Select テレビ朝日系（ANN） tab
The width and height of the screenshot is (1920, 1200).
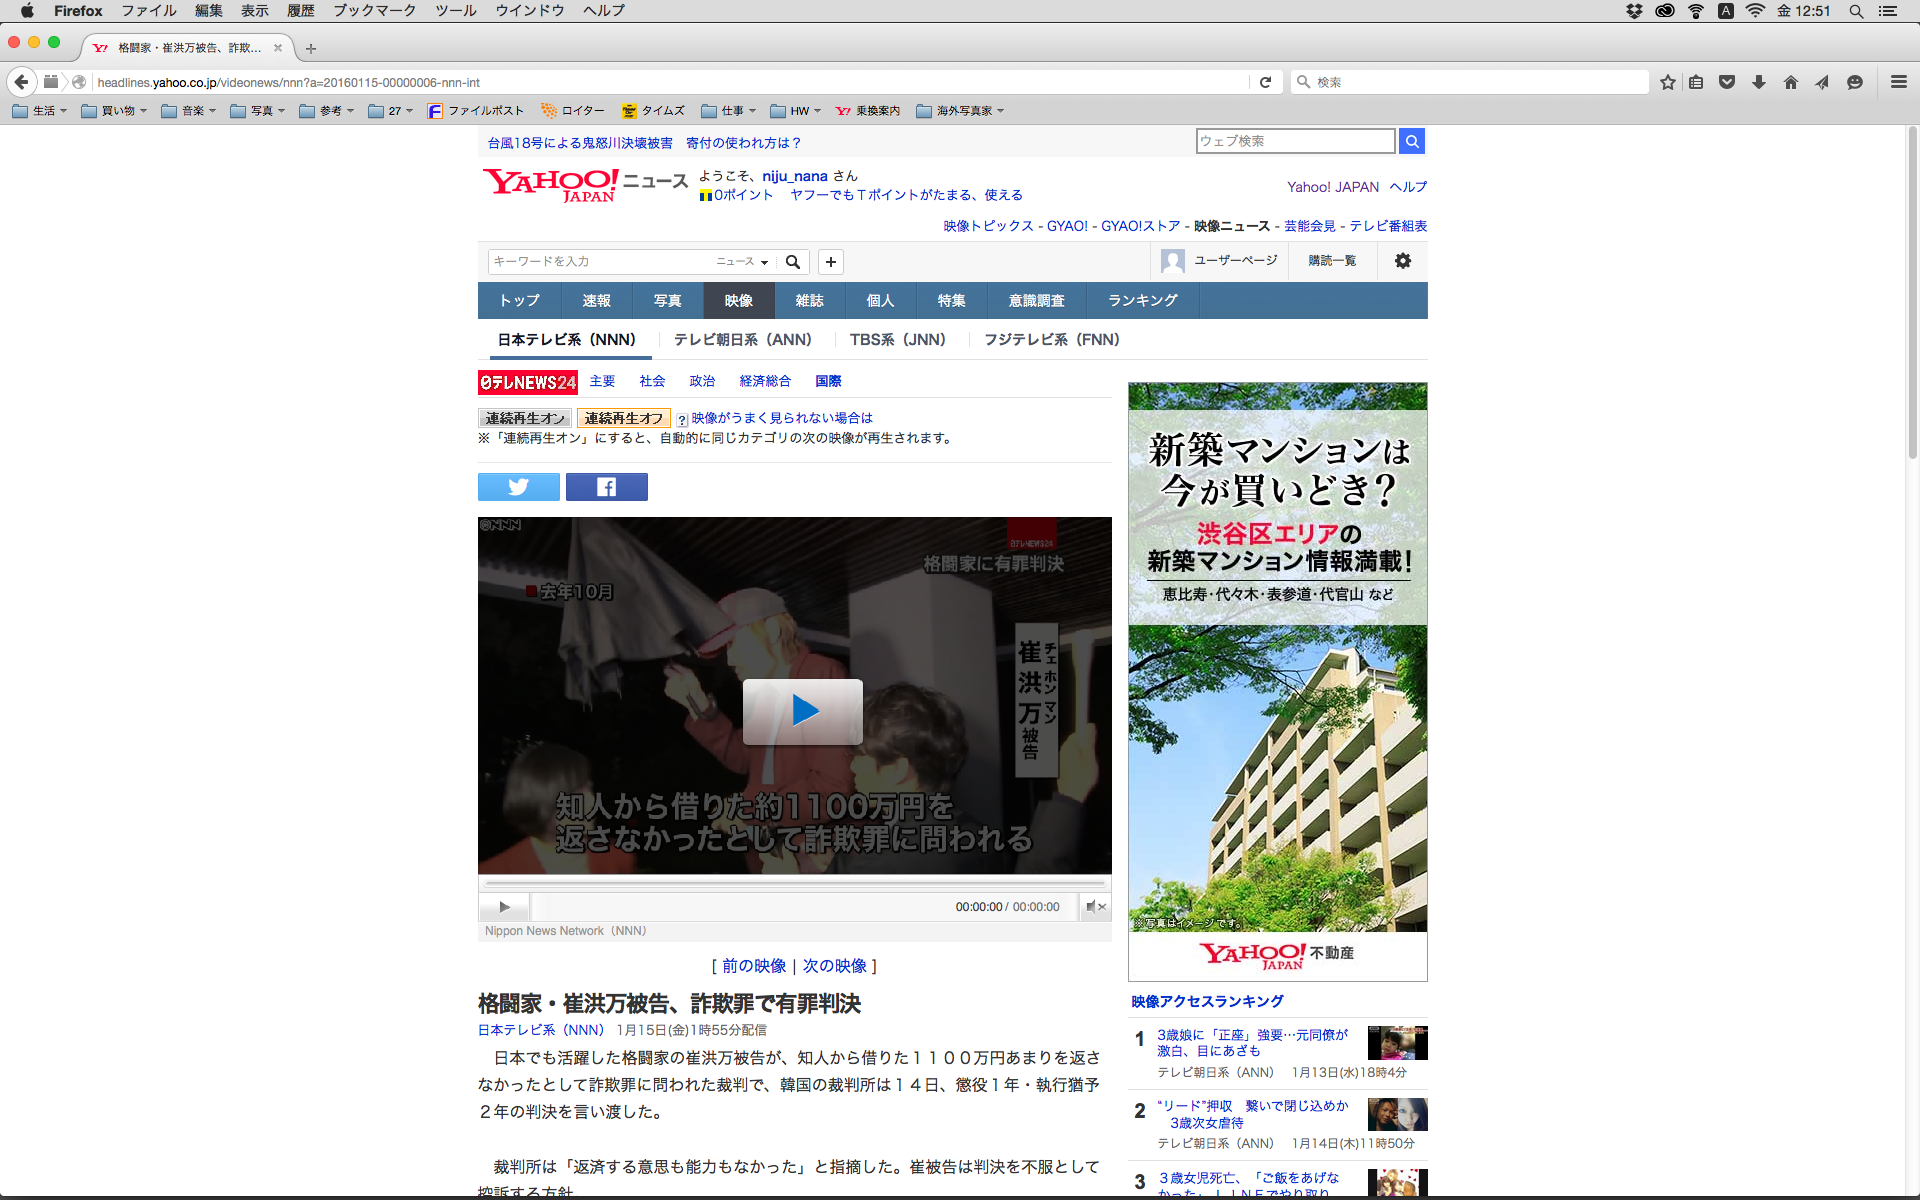pyautogui.click(x=742, y=340)
